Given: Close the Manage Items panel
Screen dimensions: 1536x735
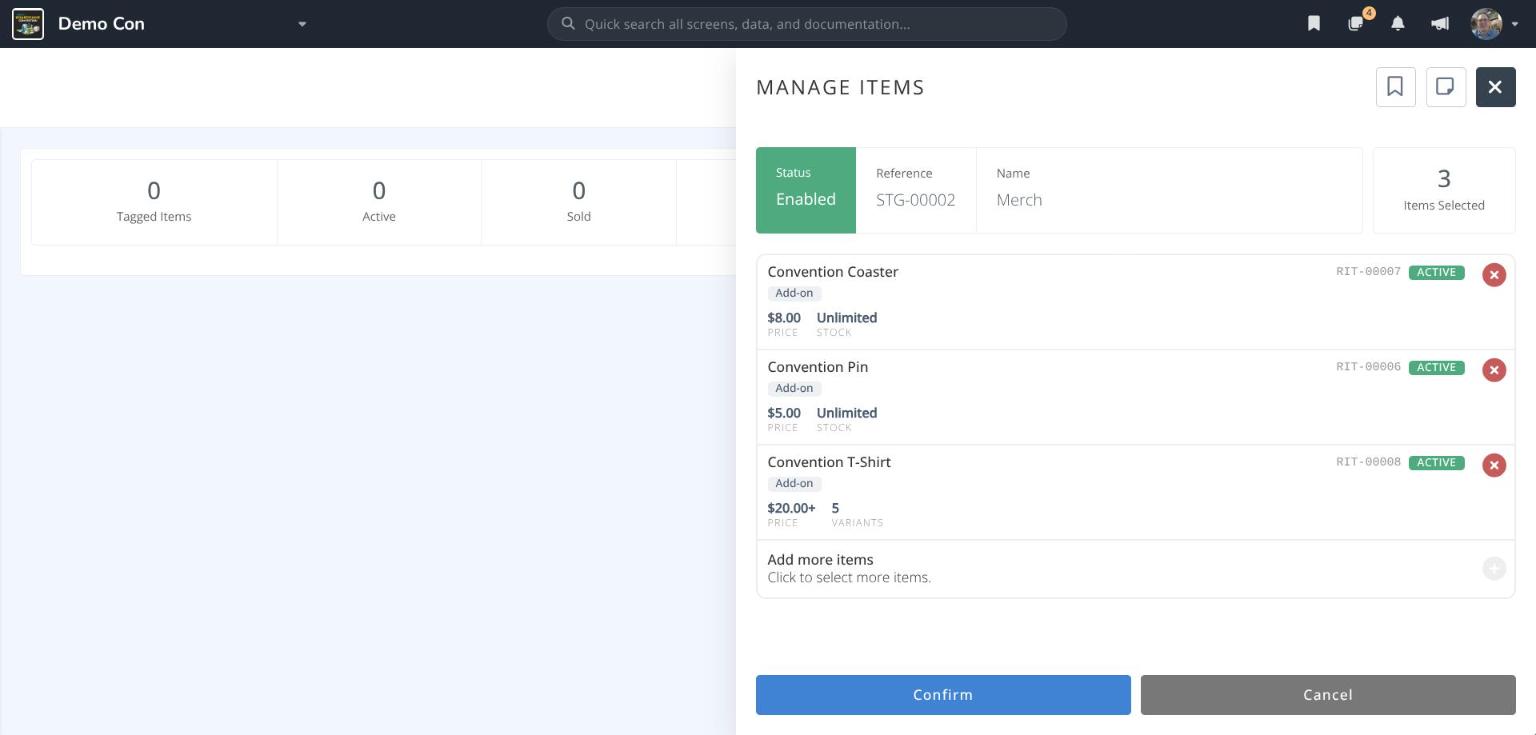Looking at the screenshot, I should tap(1496, 87).
